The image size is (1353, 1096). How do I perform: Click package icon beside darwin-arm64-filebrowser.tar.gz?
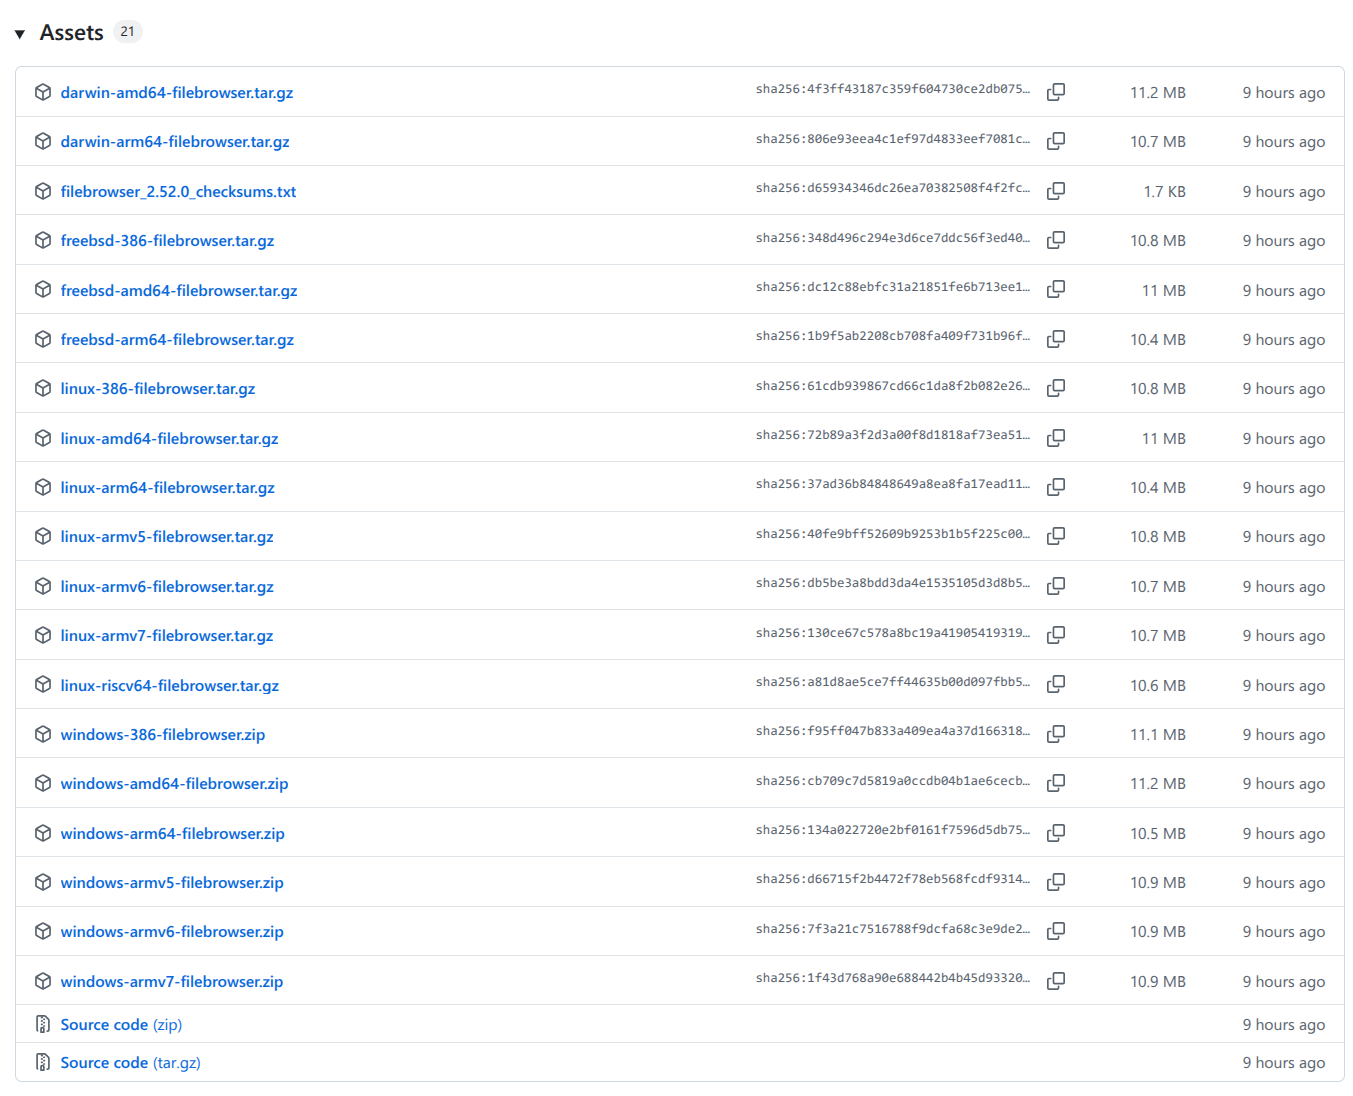(x=43, y=141)
